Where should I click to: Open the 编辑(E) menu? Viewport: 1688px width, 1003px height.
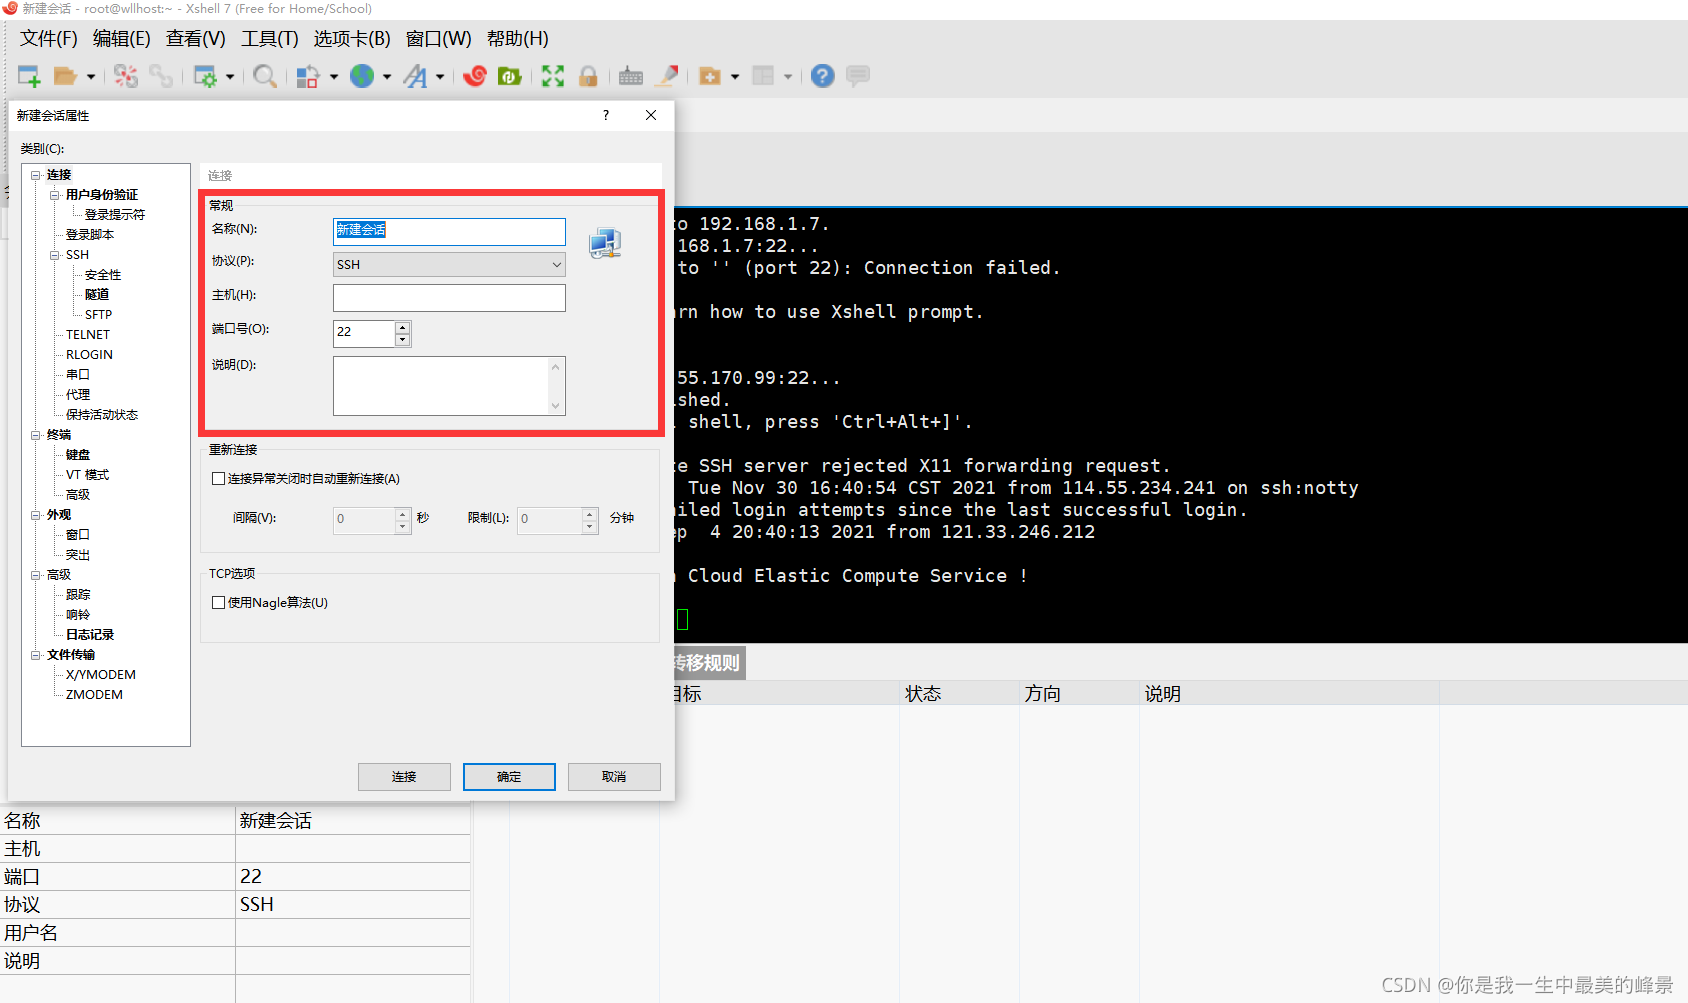[122, 39]
